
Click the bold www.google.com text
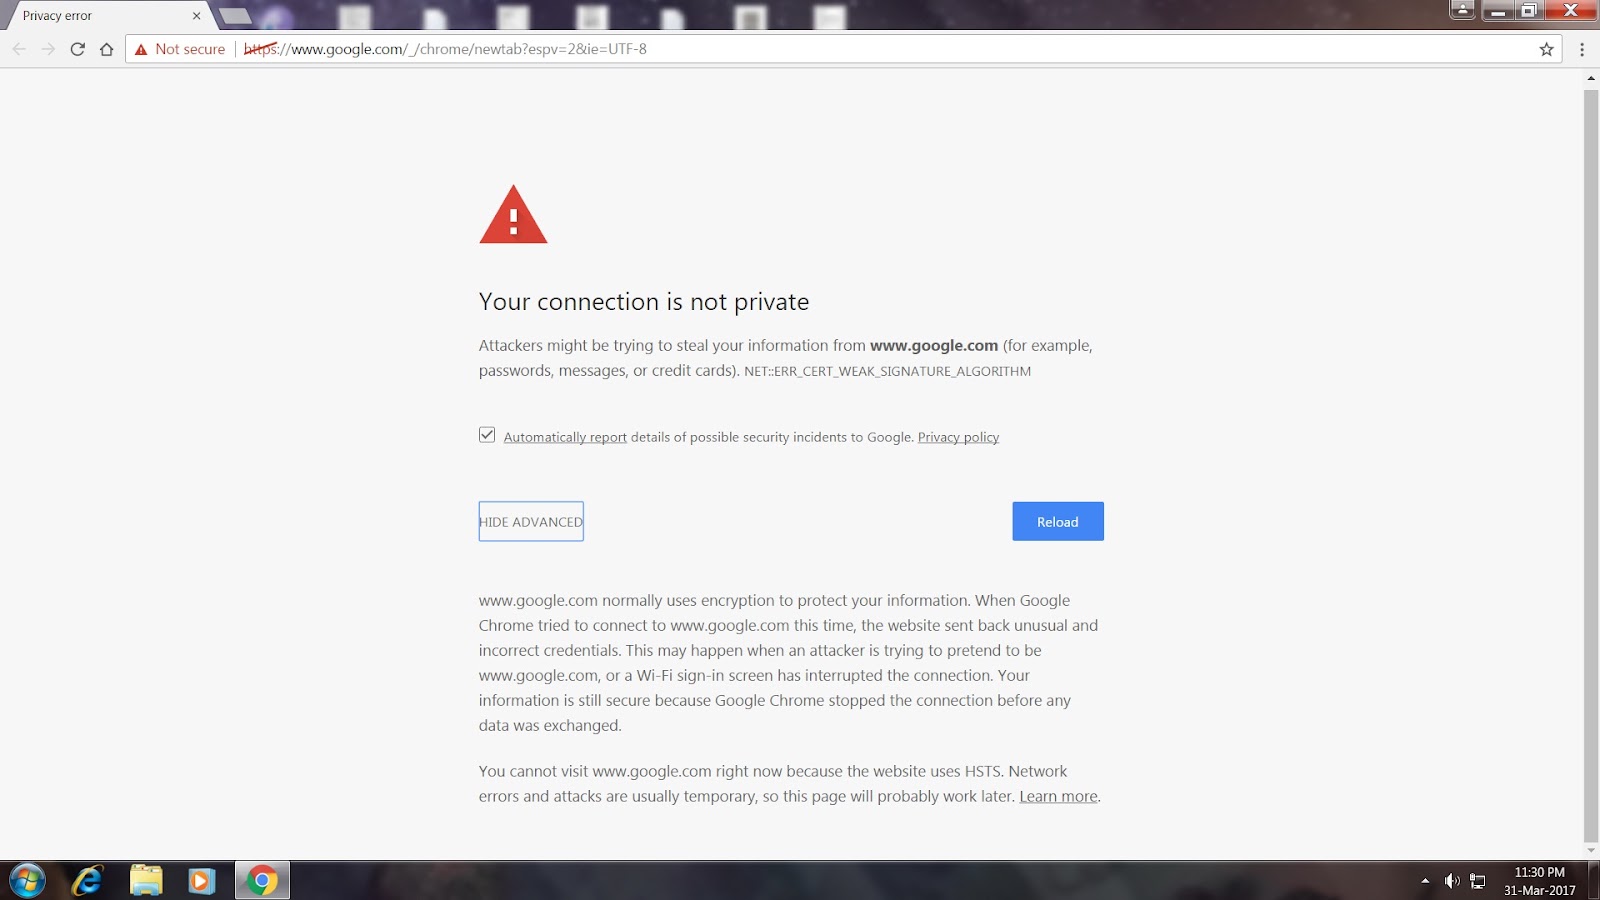[x=934, y=345]
